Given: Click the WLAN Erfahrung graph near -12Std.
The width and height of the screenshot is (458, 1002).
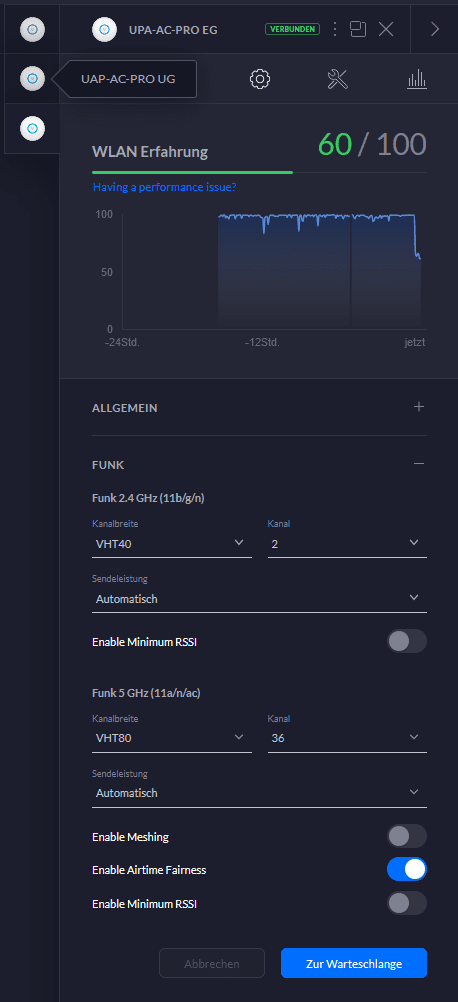Looking at the screenshot, I should coord(263,272).
